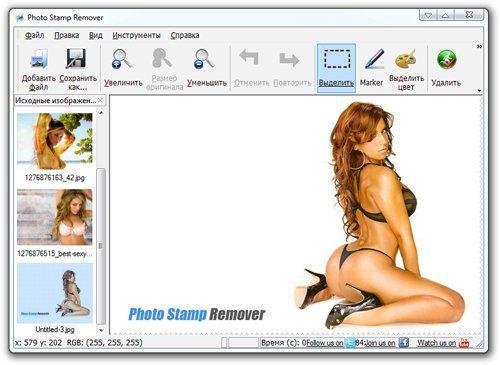Click the Добавить файл toolbar icon
500x365 pixels.
39,59
